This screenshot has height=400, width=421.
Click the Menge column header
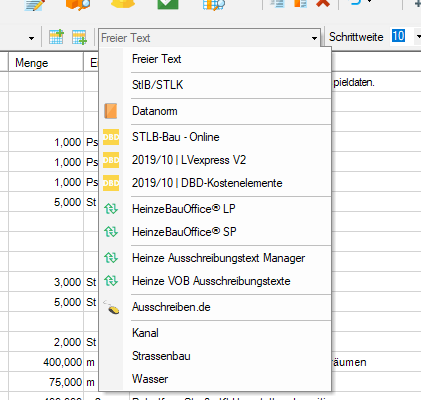tap(46, 63)
